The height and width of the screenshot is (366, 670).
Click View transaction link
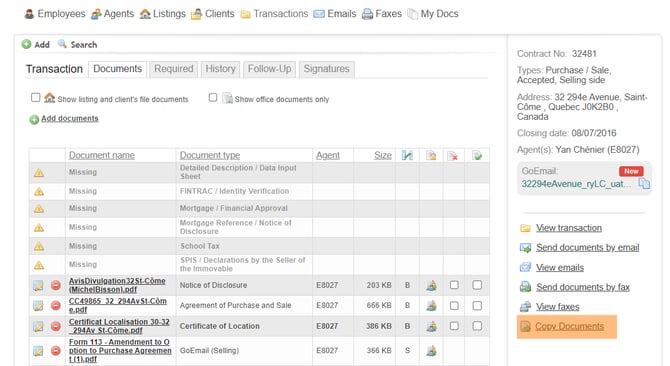569,228
